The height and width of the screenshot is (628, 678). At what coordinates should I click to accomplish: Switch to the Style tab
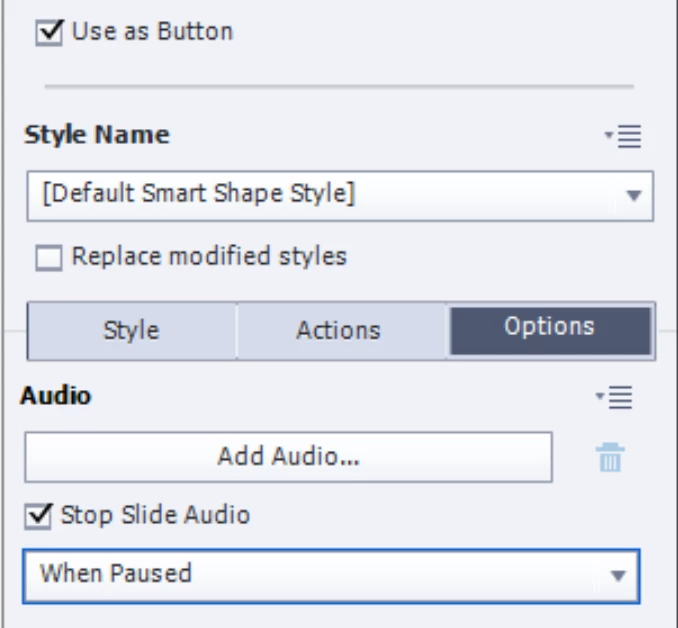click(132, 331)
